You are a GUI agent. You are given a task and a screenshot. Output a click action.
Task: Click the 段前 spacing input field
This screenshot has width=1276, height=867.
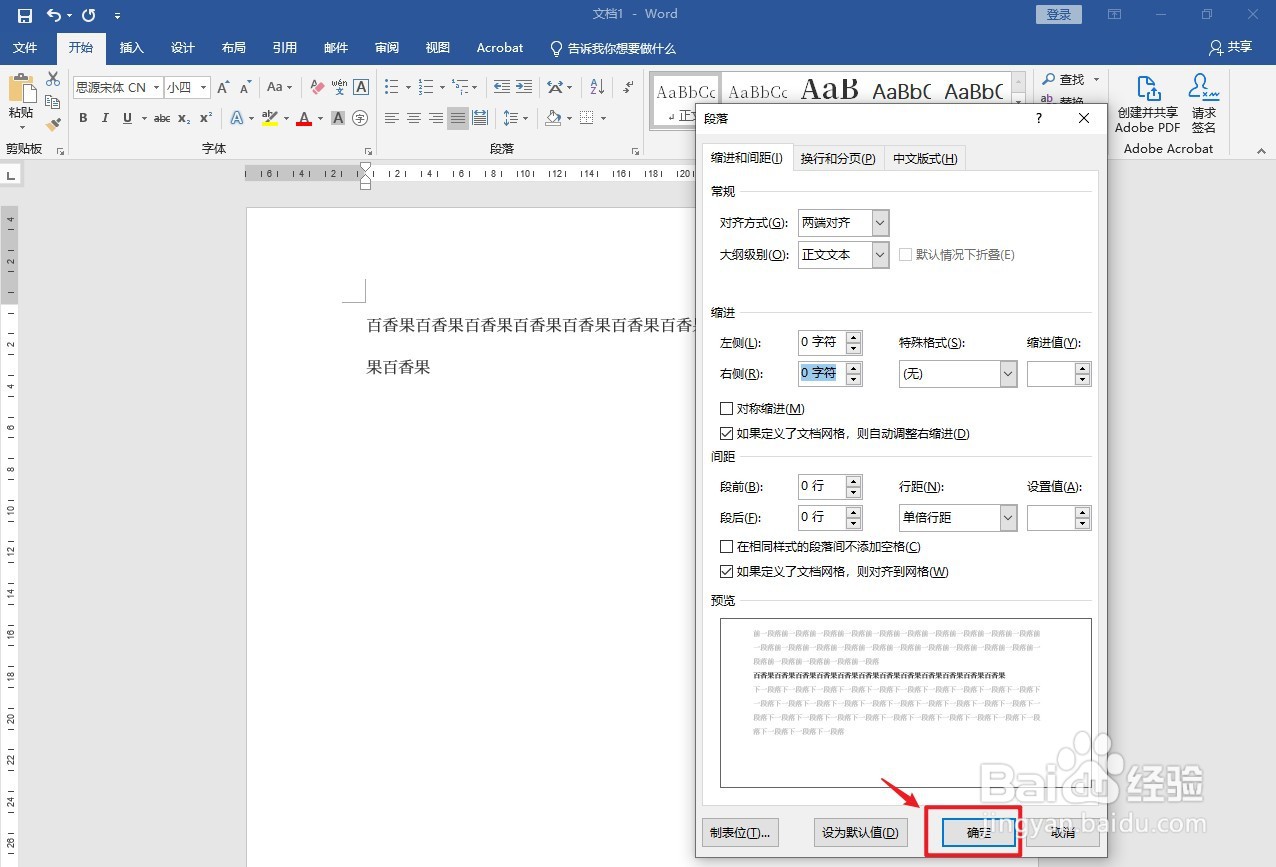click(x=822, y=486)
